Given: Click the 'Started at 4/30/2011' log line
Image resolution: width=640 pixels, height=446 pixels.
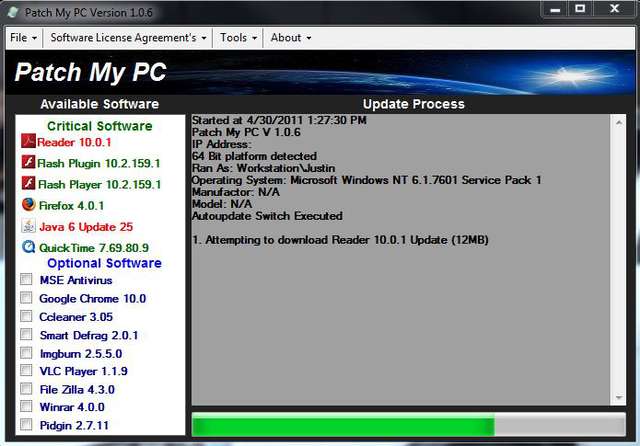Looking at the screenshot, I should point(279,120).
